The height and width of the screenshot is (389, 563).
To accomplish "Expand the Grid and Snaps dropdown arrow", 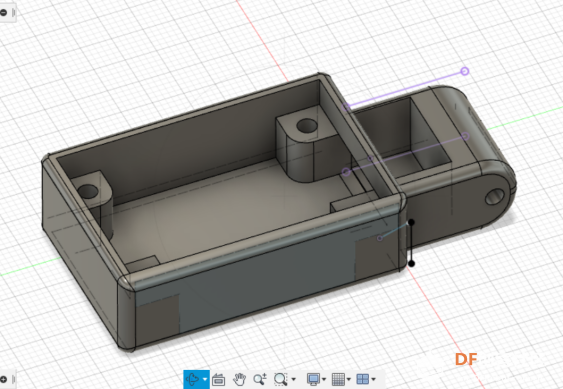I will click(349, 379).
